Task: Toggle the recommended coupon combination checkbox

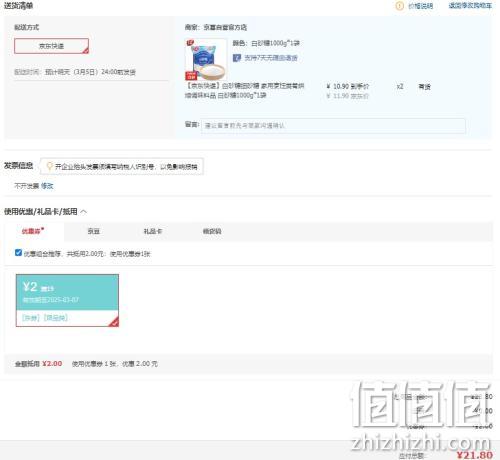Action: pyautogui.click(x=18, y=253)
